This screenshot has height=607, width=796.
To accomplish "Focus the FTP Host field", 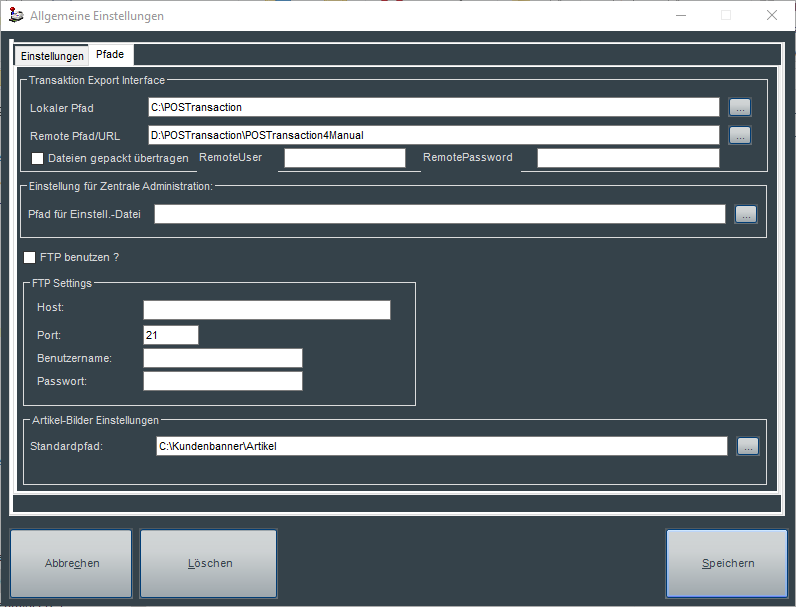I will [x=266, y=309].
